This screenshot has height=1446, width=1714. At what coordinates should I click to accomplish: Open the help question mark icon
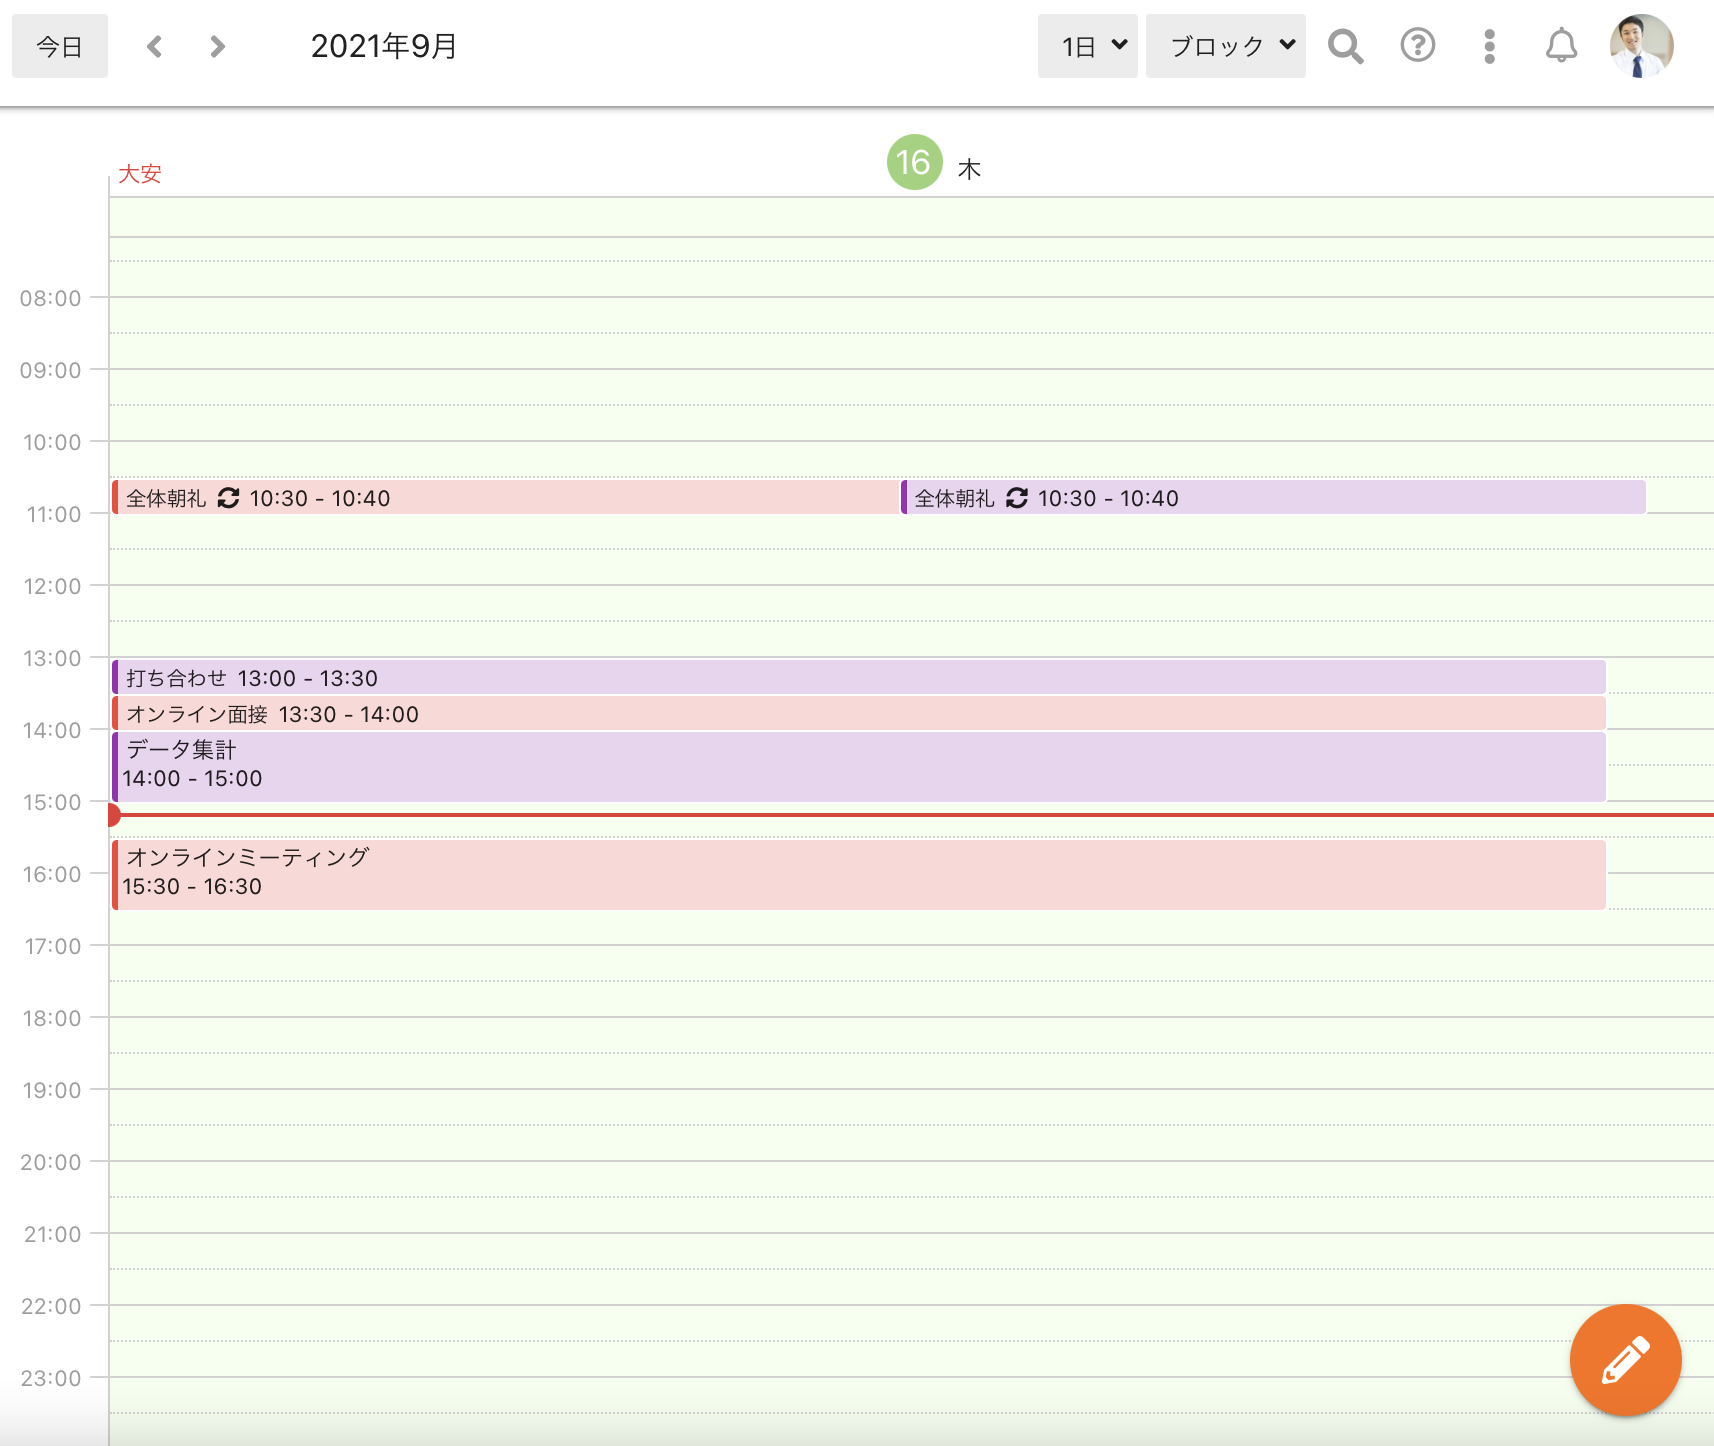pos(1417,46)
